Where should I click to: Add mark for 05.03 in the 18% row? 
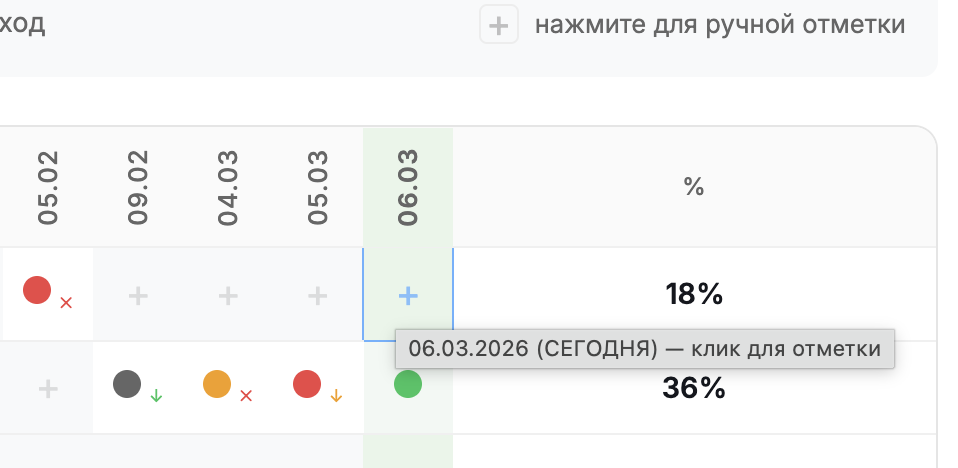317,295
